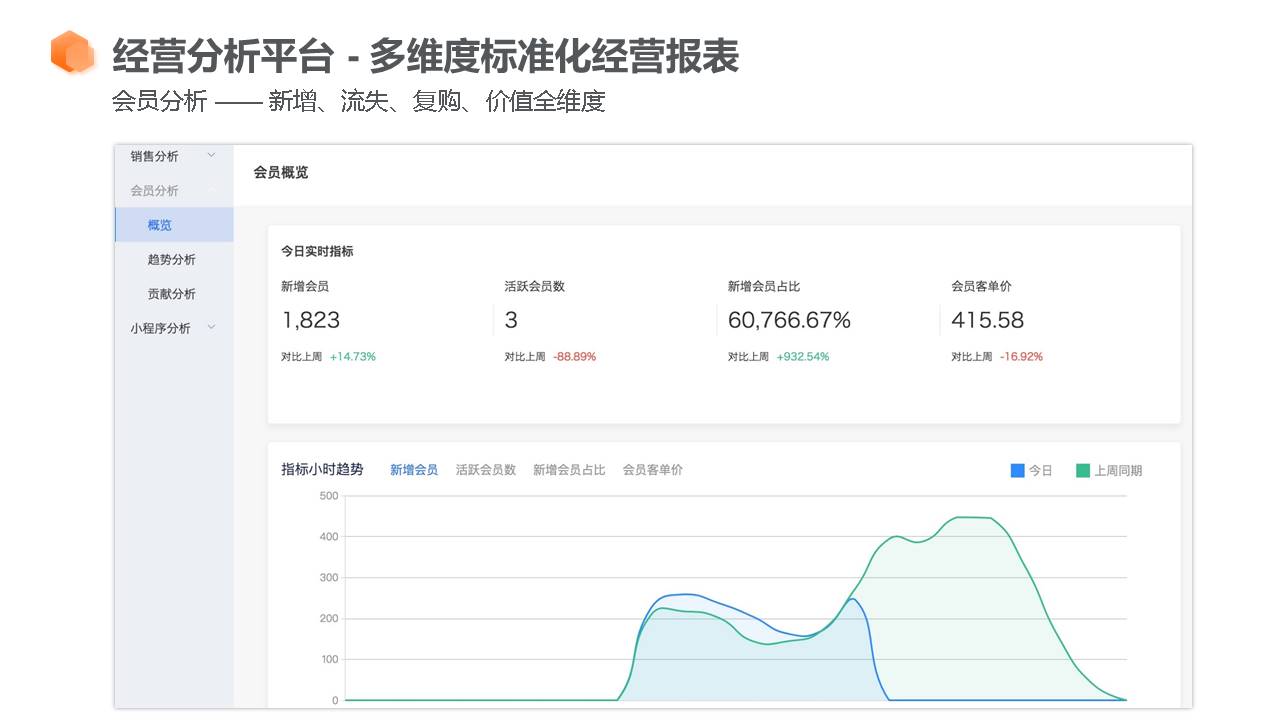Click the 会员概览 page heading
The height and width of the screenshot is (720, 1280).
[x=281, y=173]
